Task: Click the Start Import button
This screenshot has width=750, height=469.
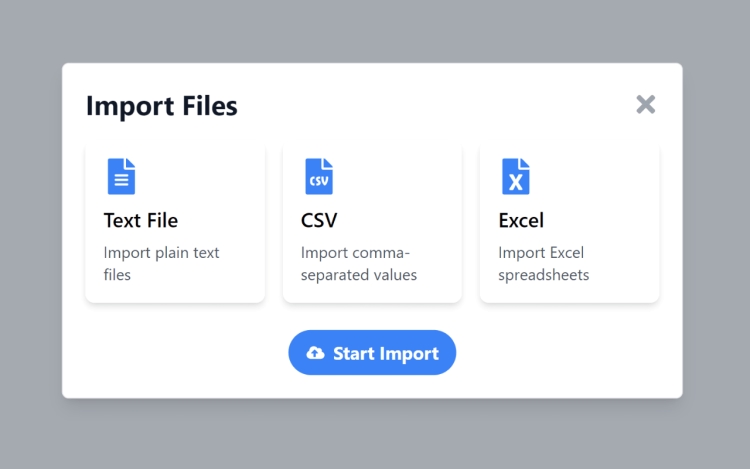Action: (372, 352)
